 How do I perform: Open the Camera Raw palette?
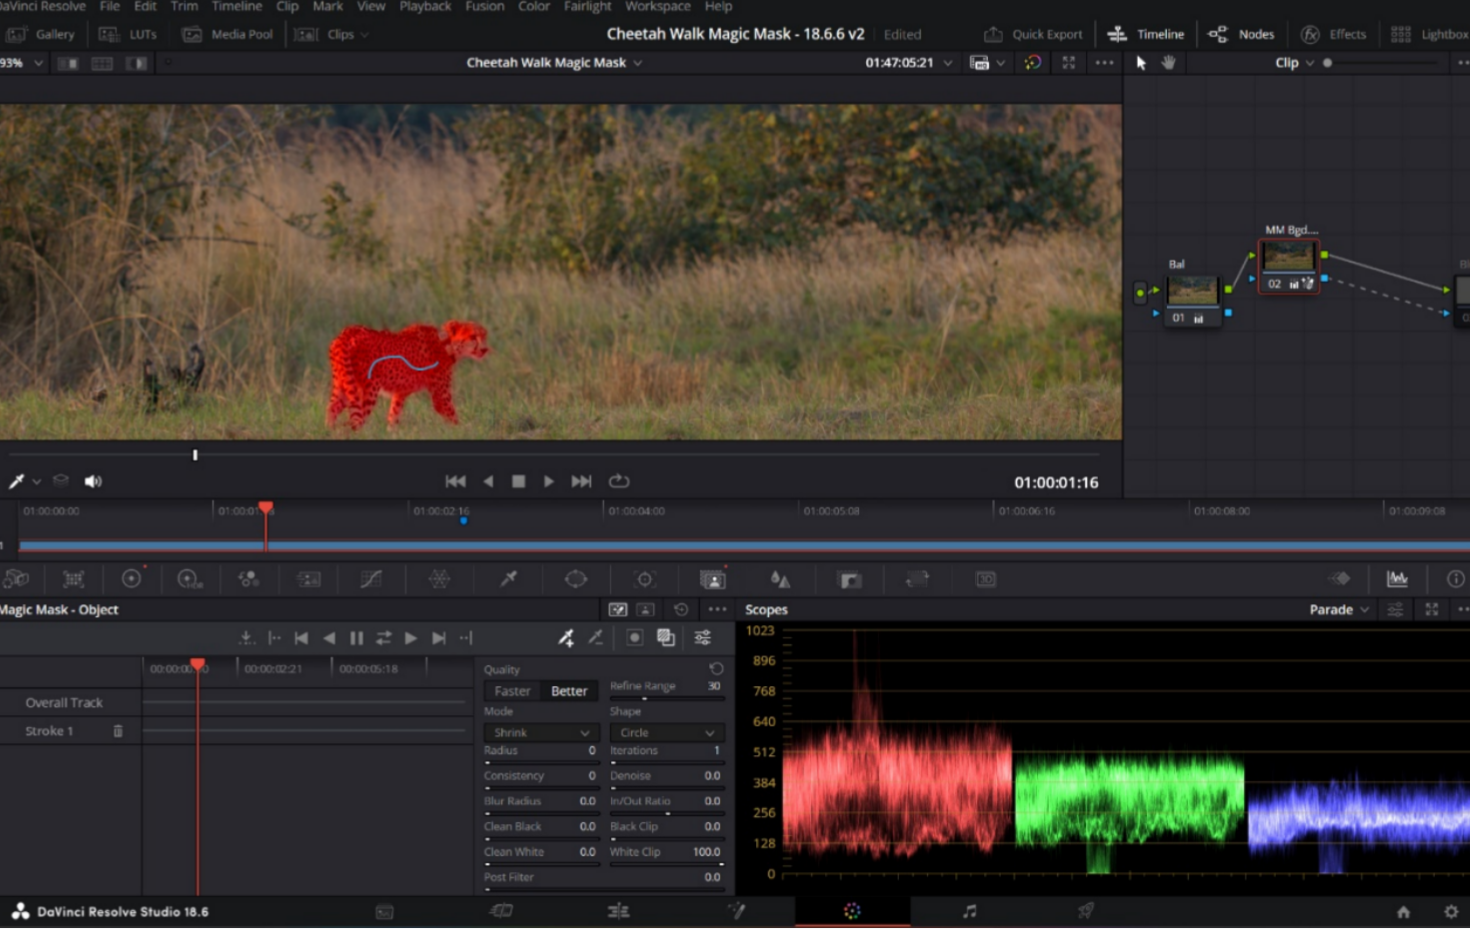[x=16, y=579]
